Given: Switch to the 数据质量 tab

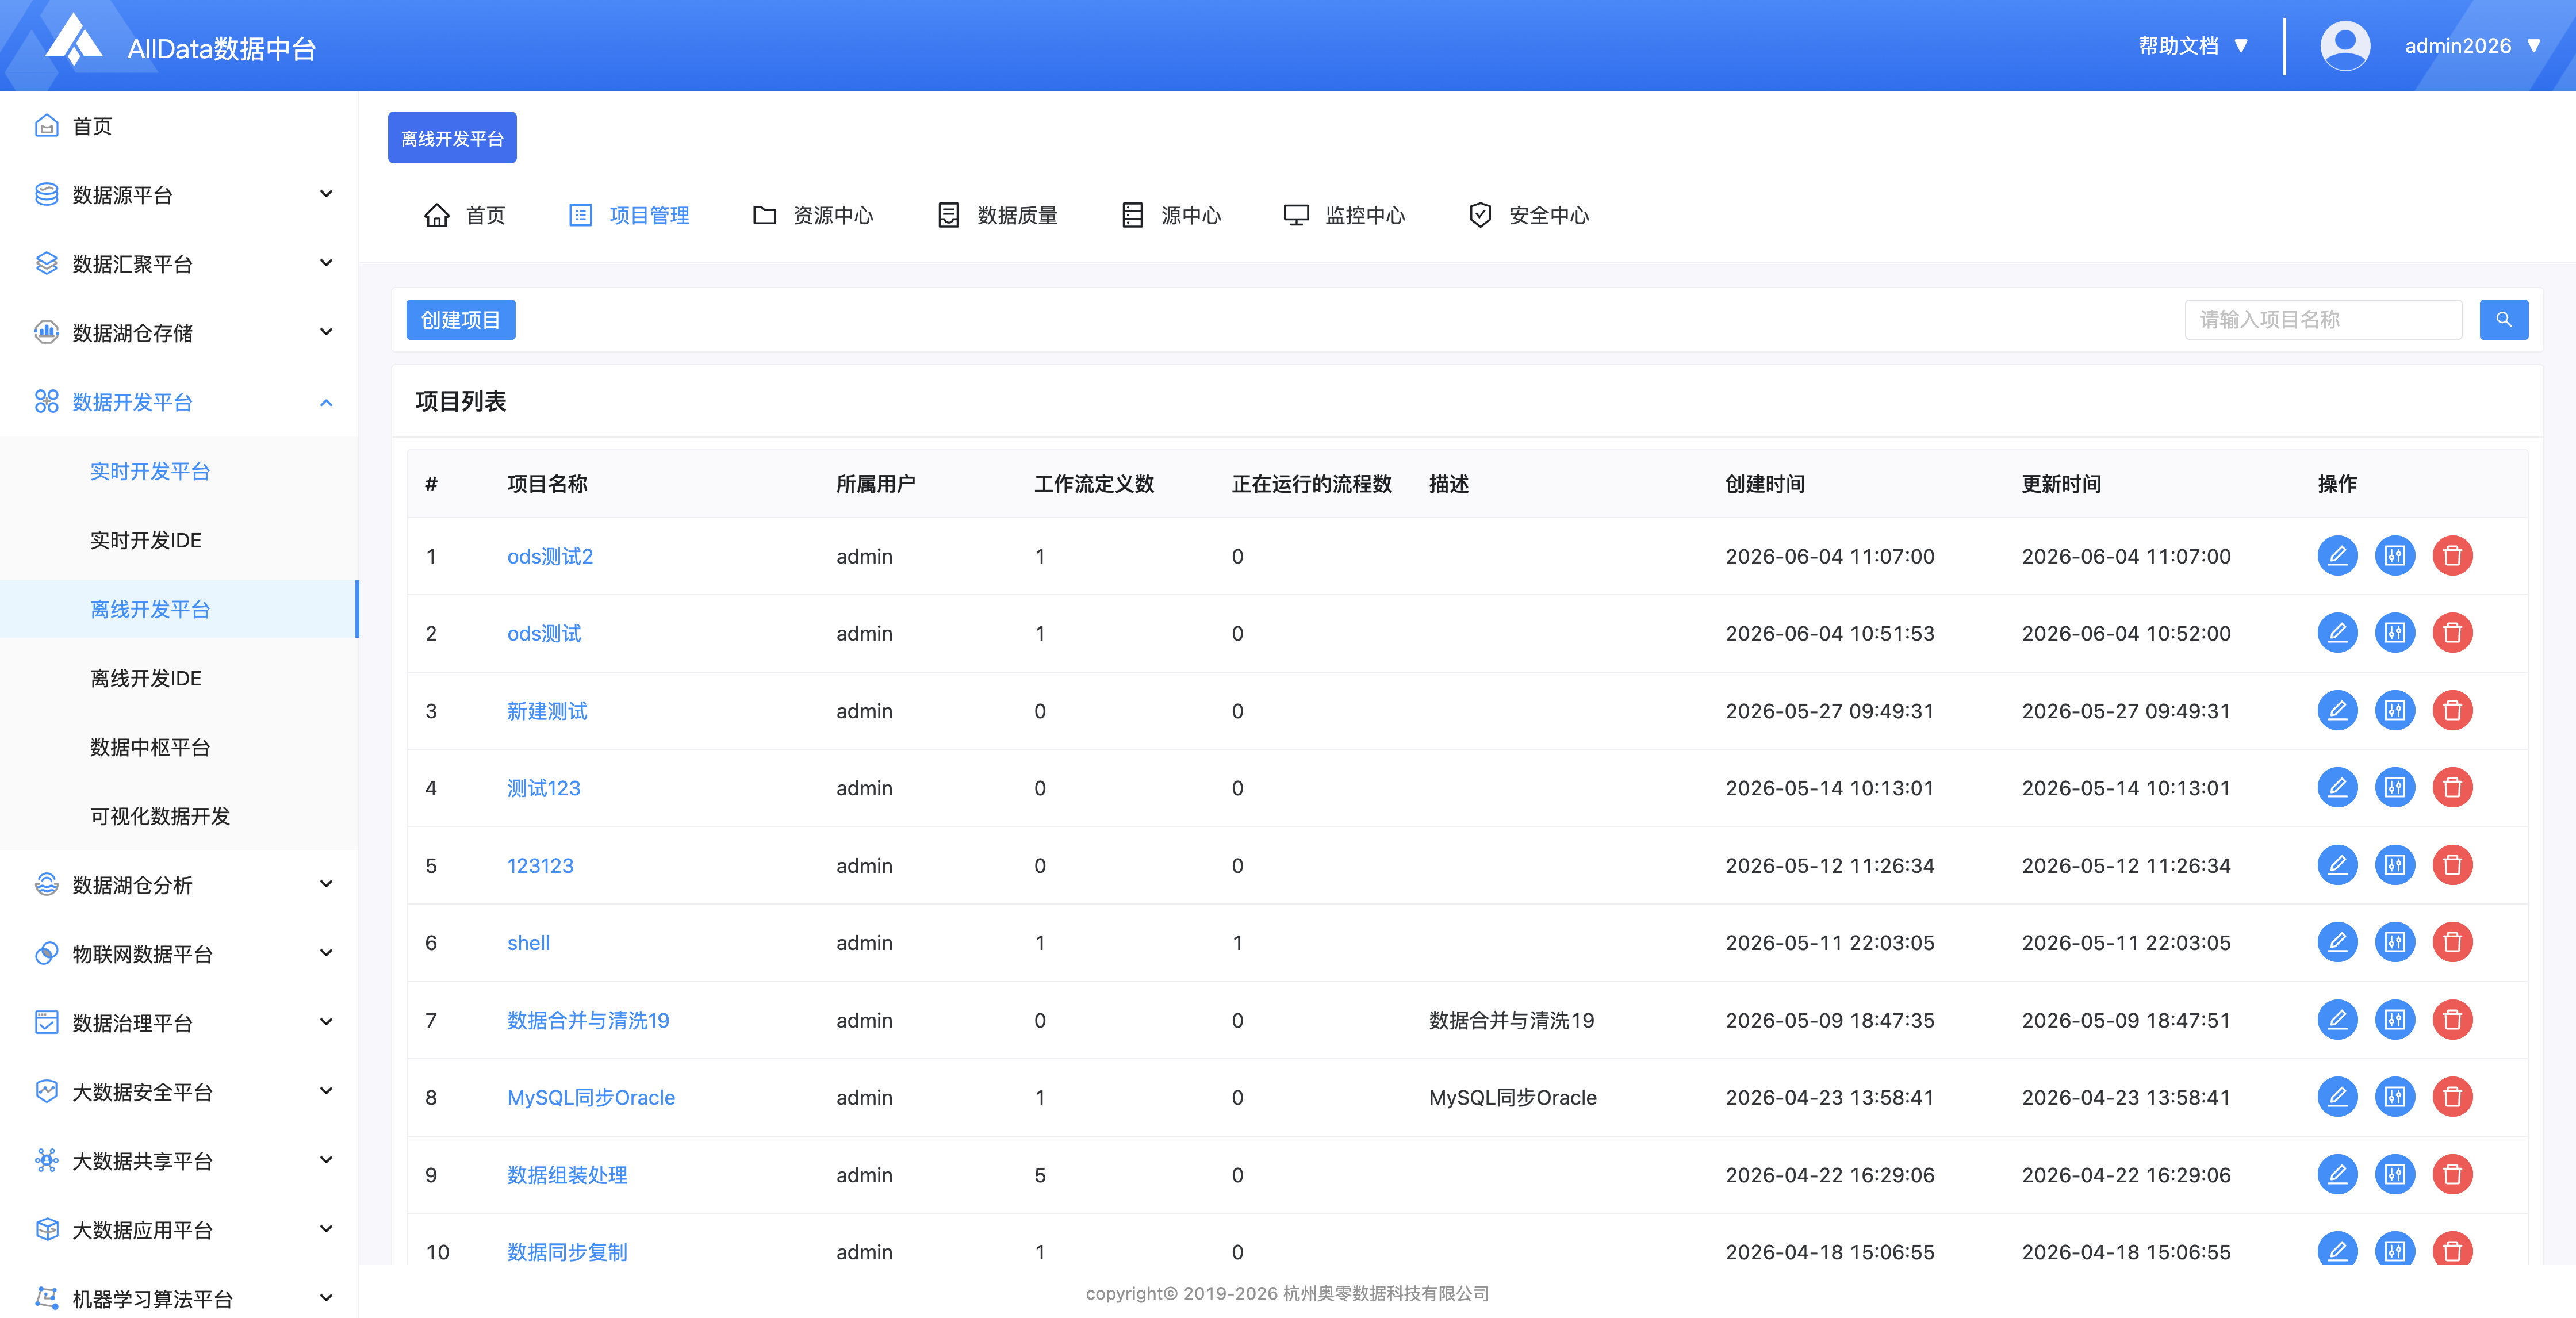Looking at the screenshot, I should pyautogui.click(x=997, y=215).
